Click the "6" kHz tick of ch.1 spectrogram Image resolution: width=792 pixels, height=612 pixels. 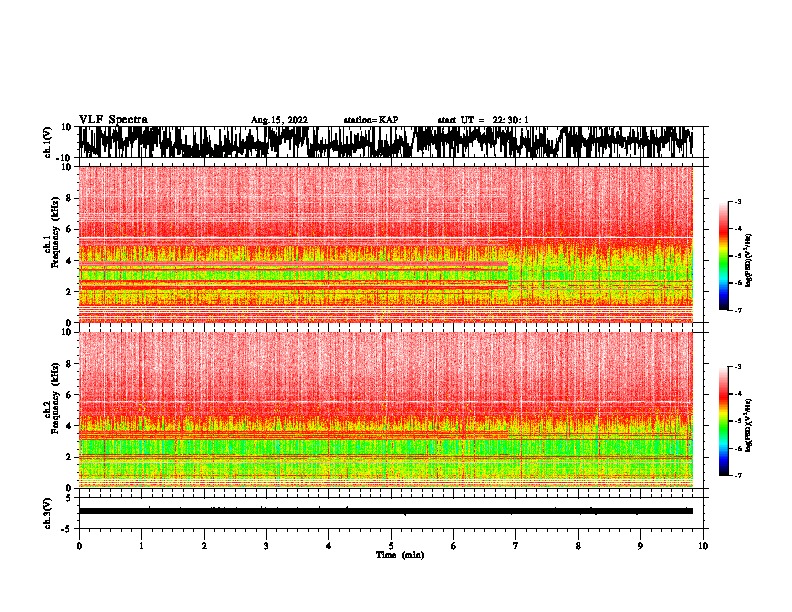tap(69, 230)
